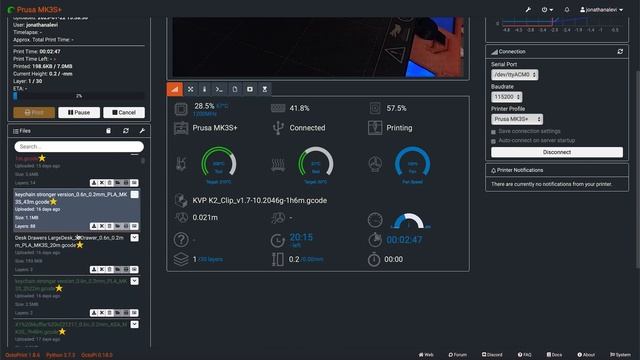
Task: Click last action icon in Desk Drawers row
Action: 134,269
